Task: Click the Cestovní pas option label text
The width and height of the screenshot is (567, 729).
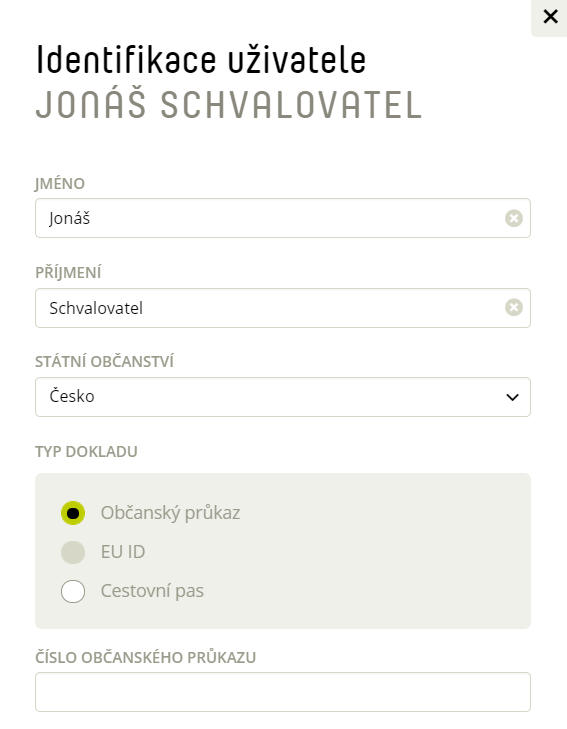Action: [152, 591]
